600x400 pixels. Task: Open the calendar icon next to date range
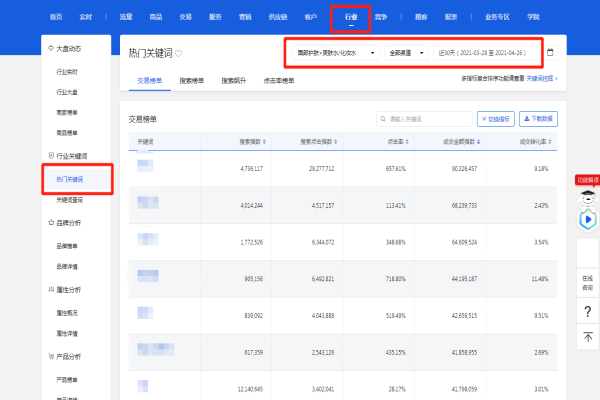tap(551, 52)
